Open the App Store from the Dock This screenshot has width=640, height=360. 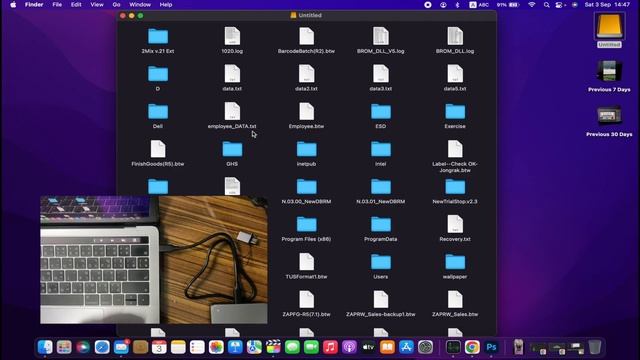point(406,347)
